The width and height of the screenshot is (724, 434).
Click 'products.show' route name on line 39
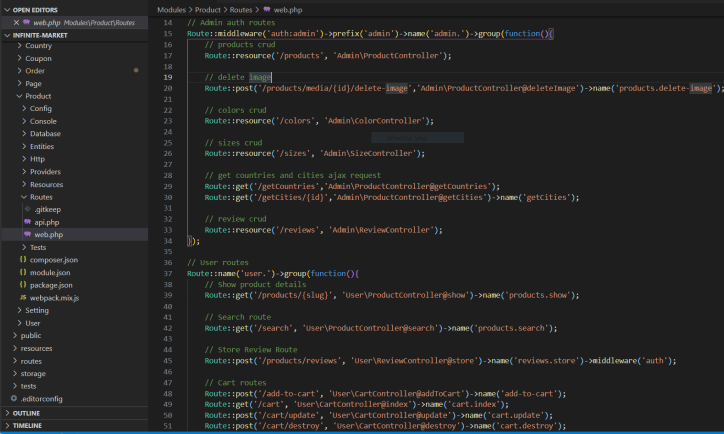click(538, 295)
